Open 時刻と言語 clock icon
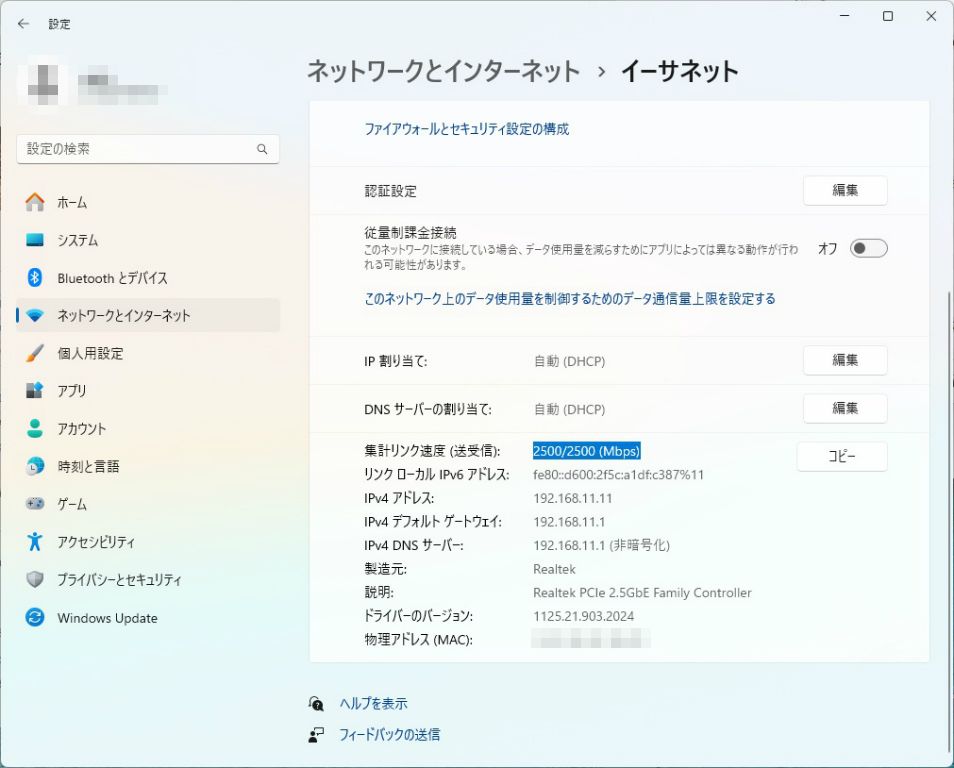Viewport: 954px width, 768px height. click(35, 467)
